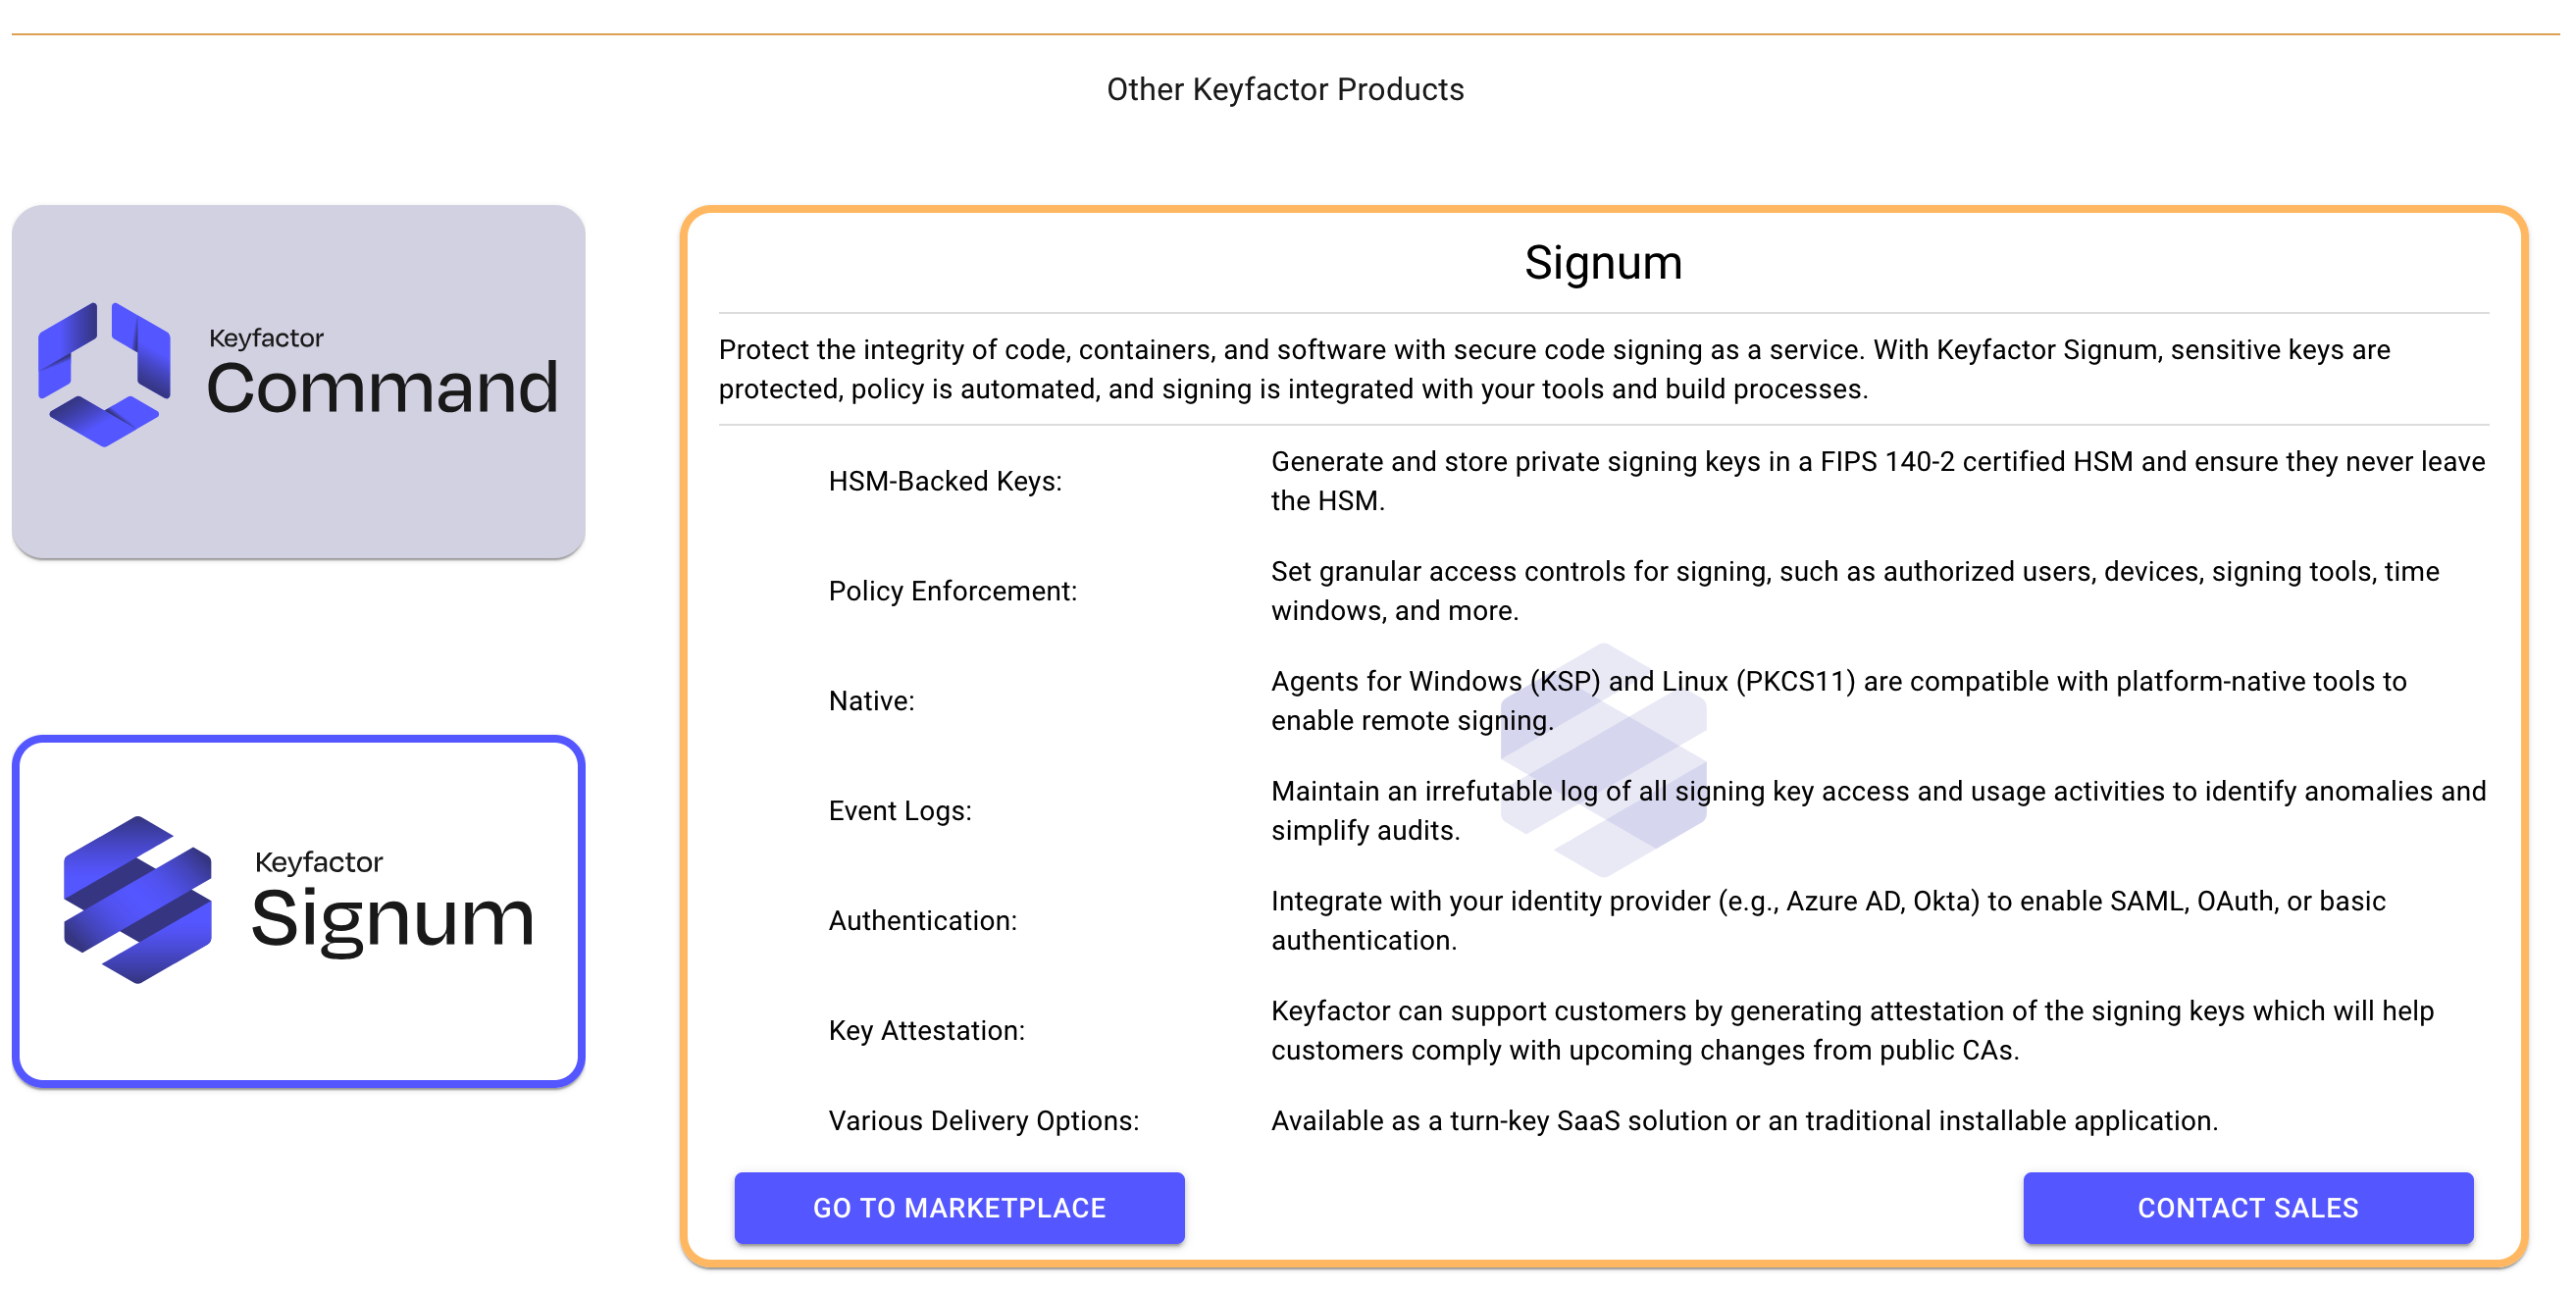Select the Command product card text
The height and width of the screenshot is (1293, 2576).
click(x=382, y=387)
